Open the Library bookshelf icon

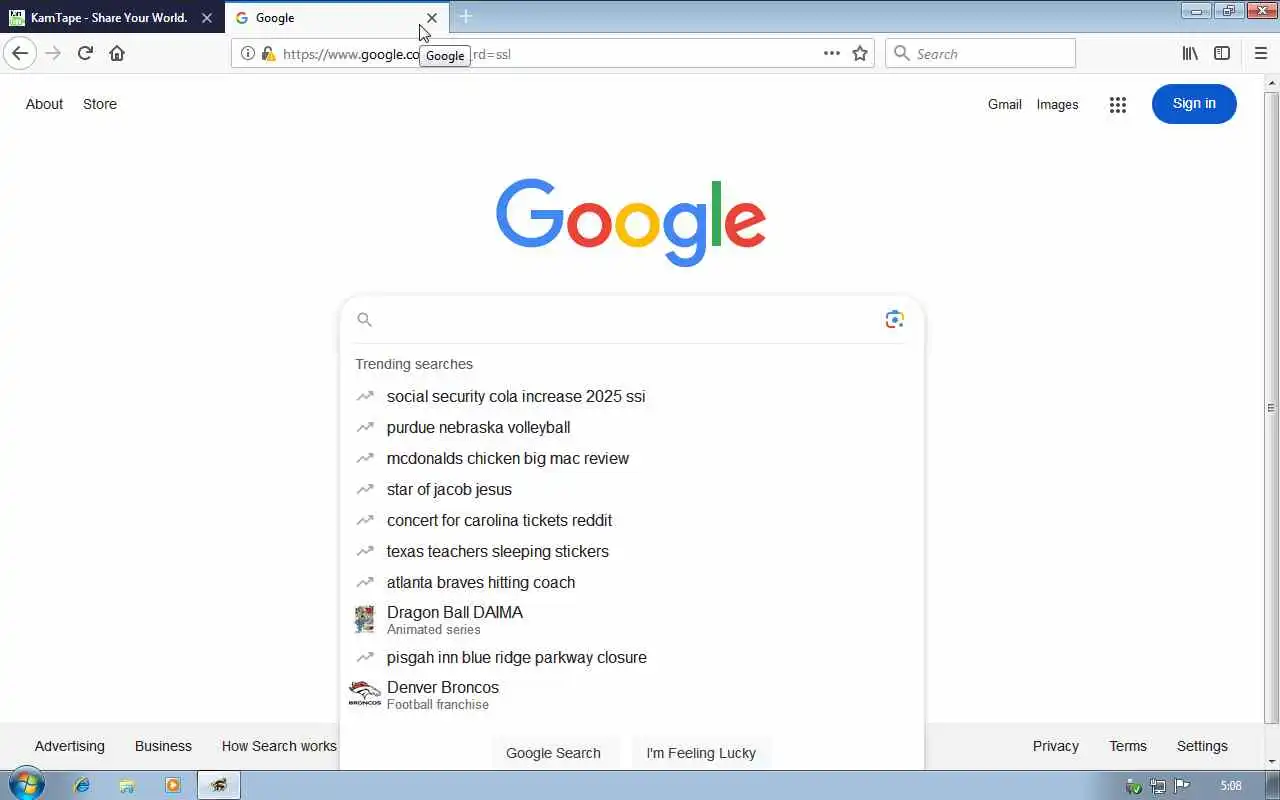[1190, 54]
